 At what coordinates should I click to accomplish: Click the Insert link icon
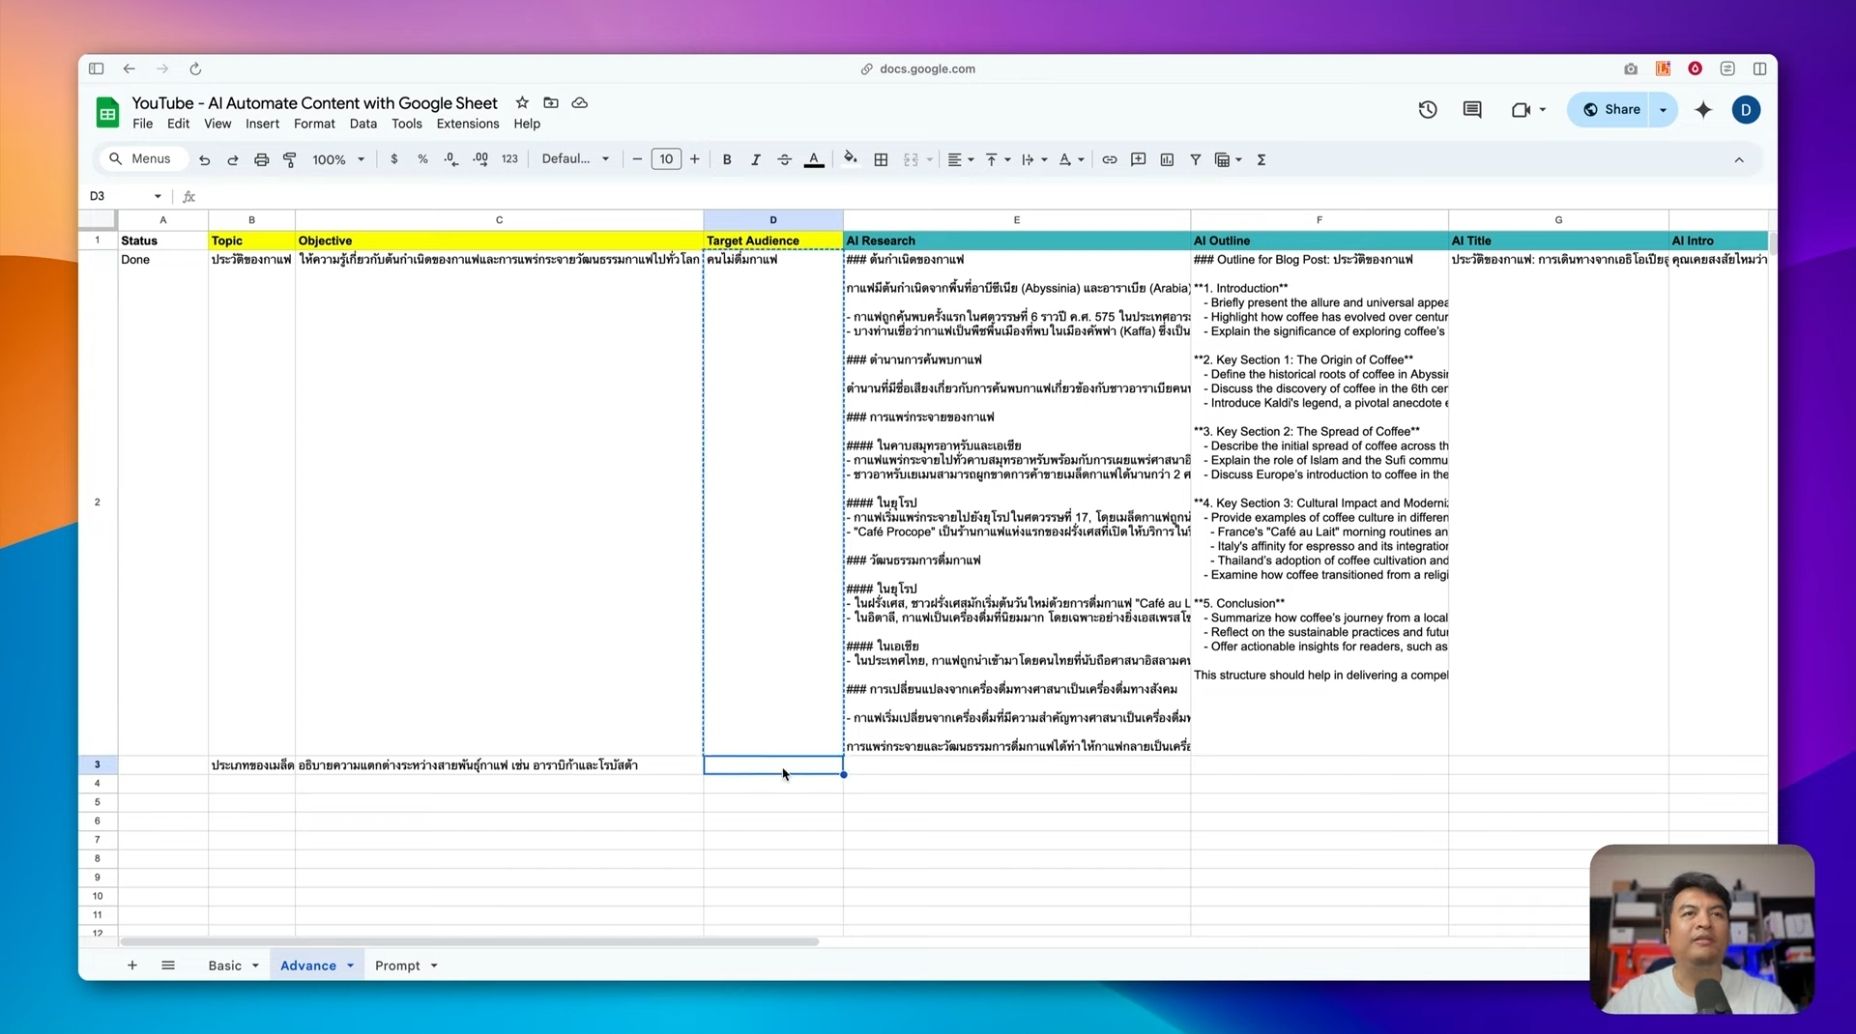(1109, 160)
